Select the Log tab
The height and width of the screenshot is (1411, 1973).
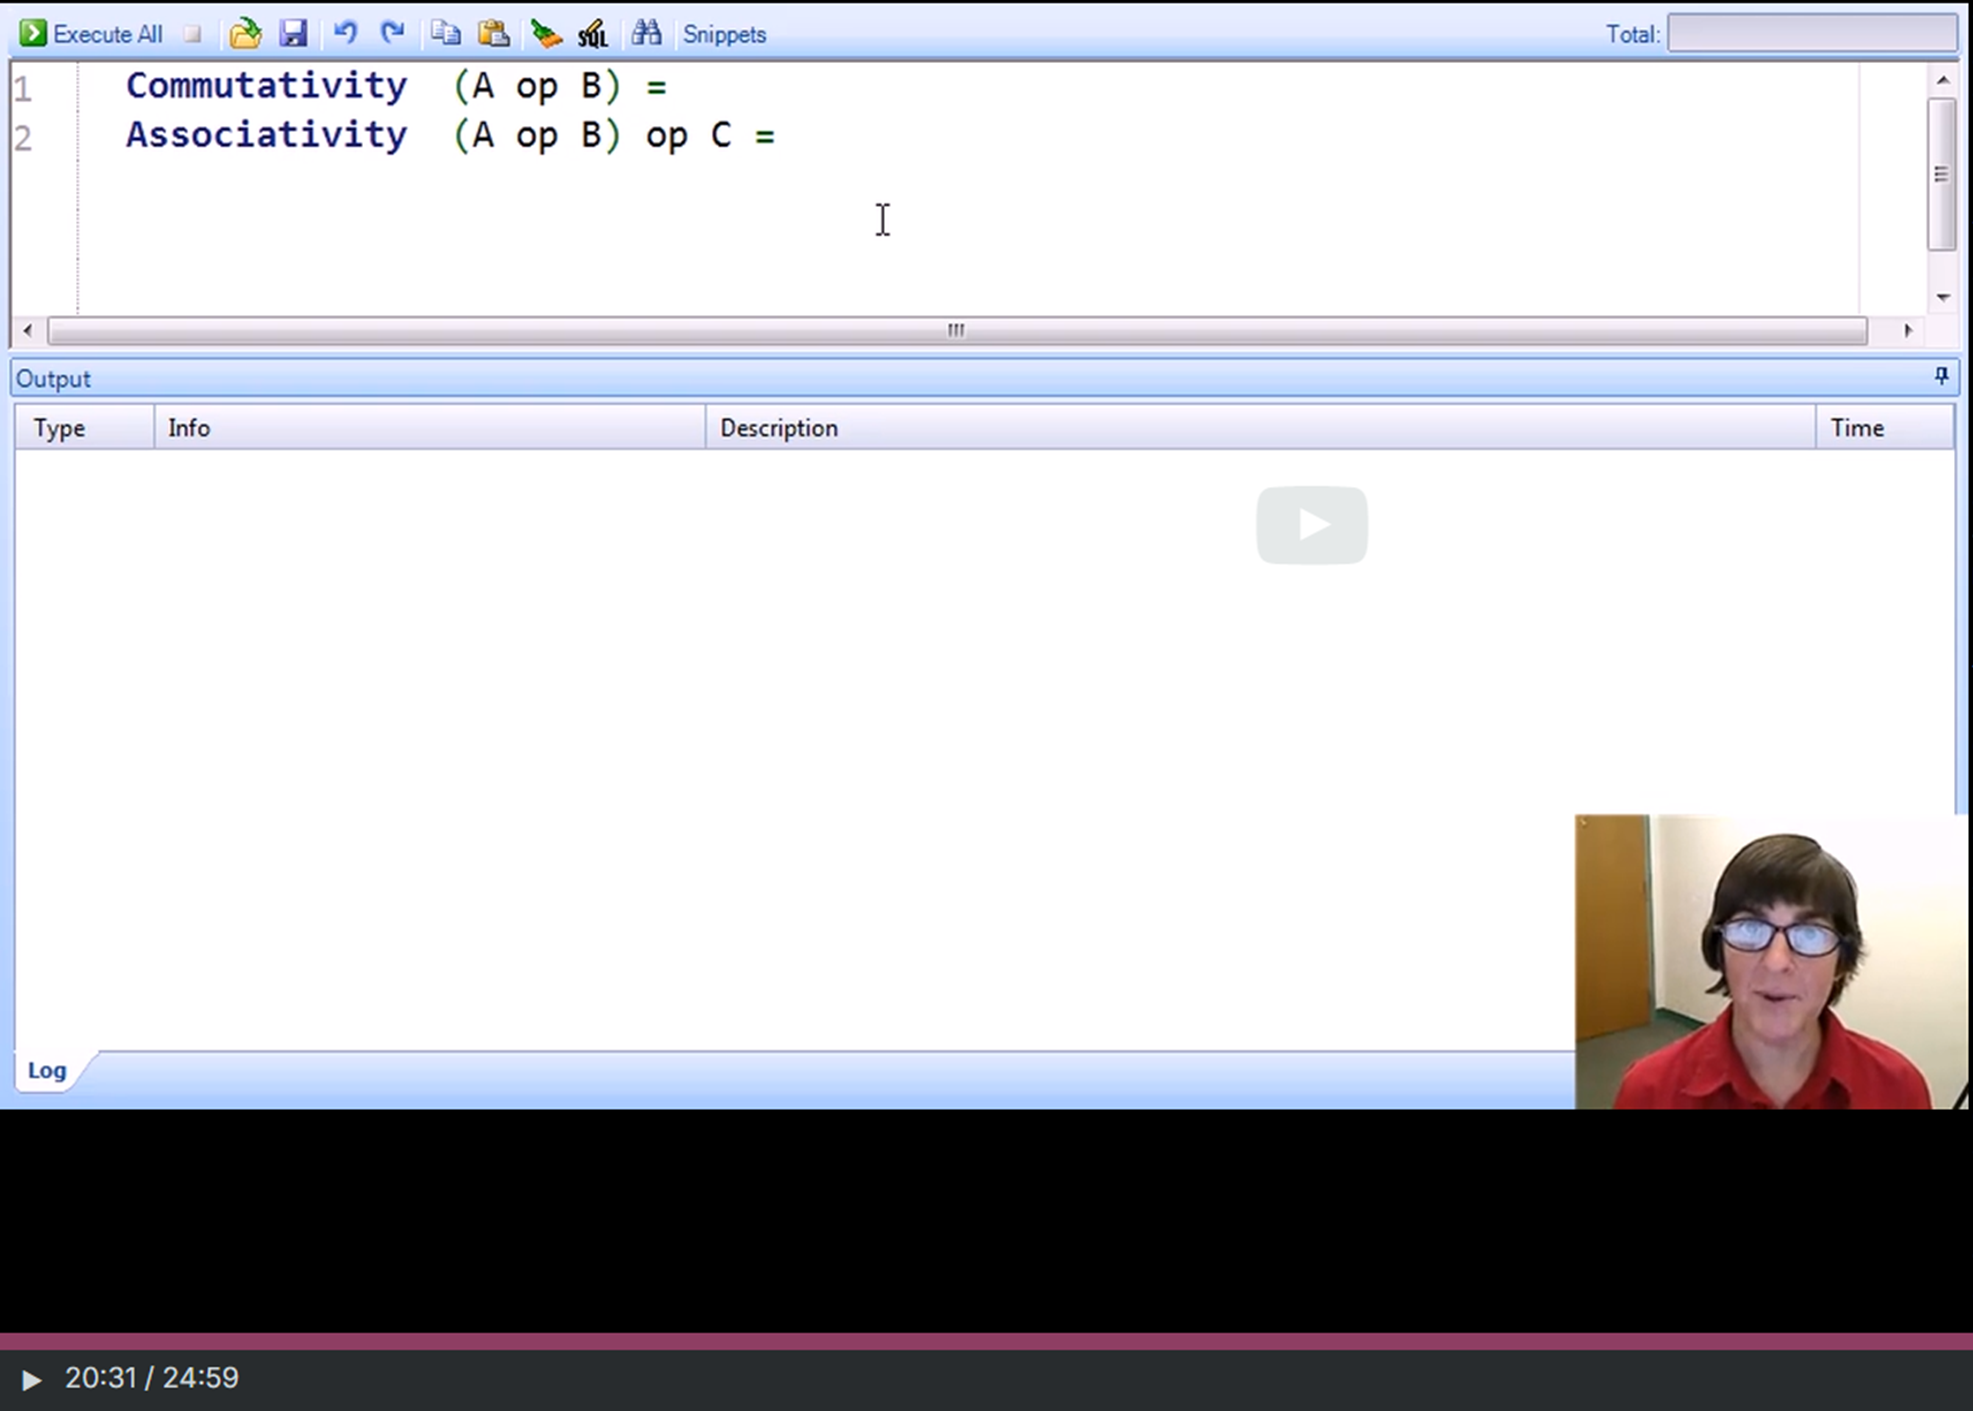pyautogui.click(x=47, y=1070)
